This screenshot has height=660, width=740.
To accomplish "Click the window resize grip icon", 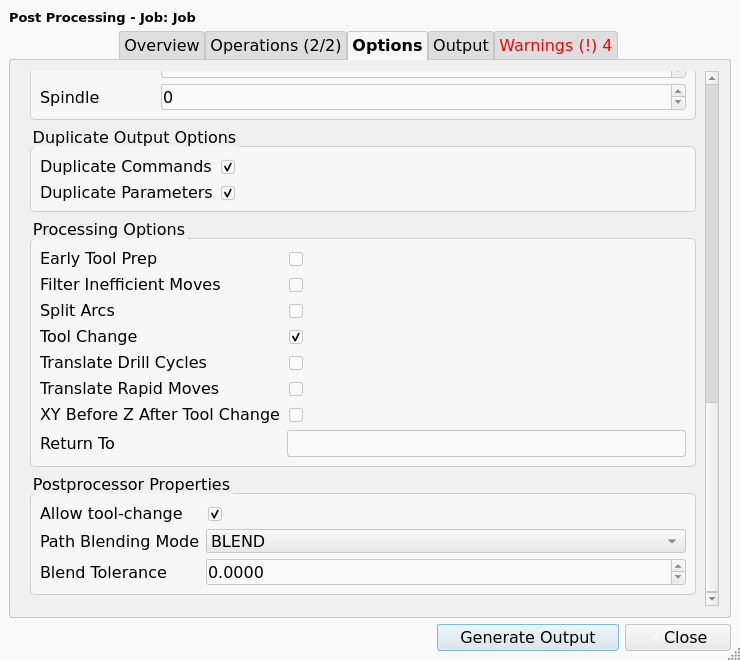I will 735,655.
